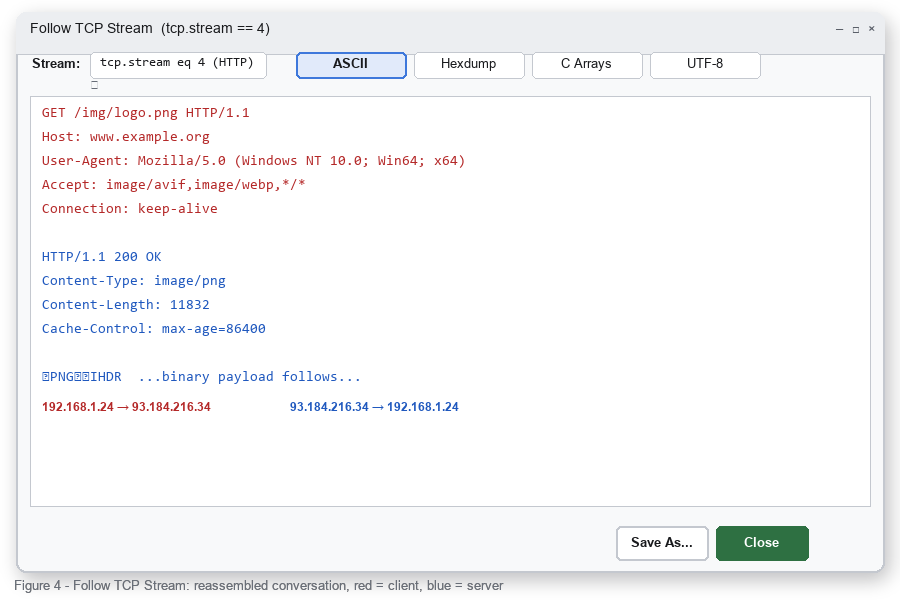This screenshot has height=600, width=900.
Task: Maximize the Follow TCP Stream window
Action: pyautogui.click(x=855, y=29)
